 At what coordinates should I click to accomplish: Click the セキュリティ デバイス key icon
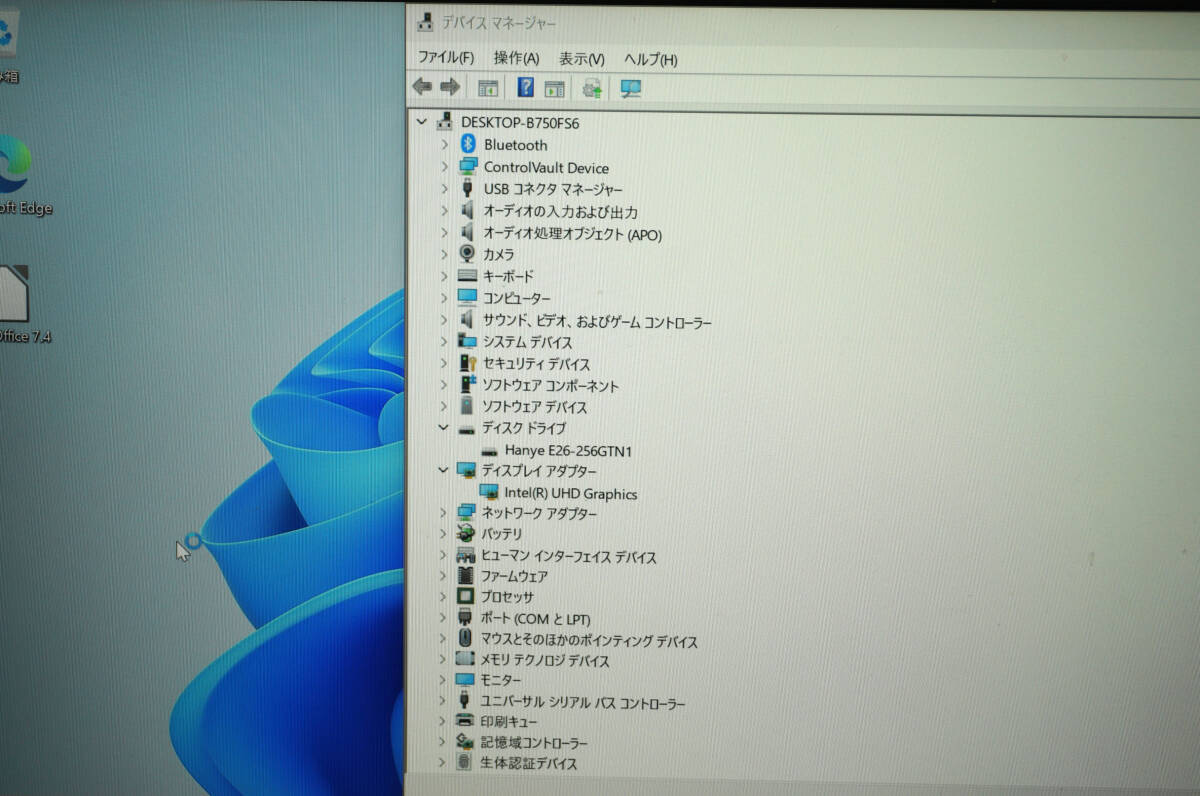[x=467, y=363]
